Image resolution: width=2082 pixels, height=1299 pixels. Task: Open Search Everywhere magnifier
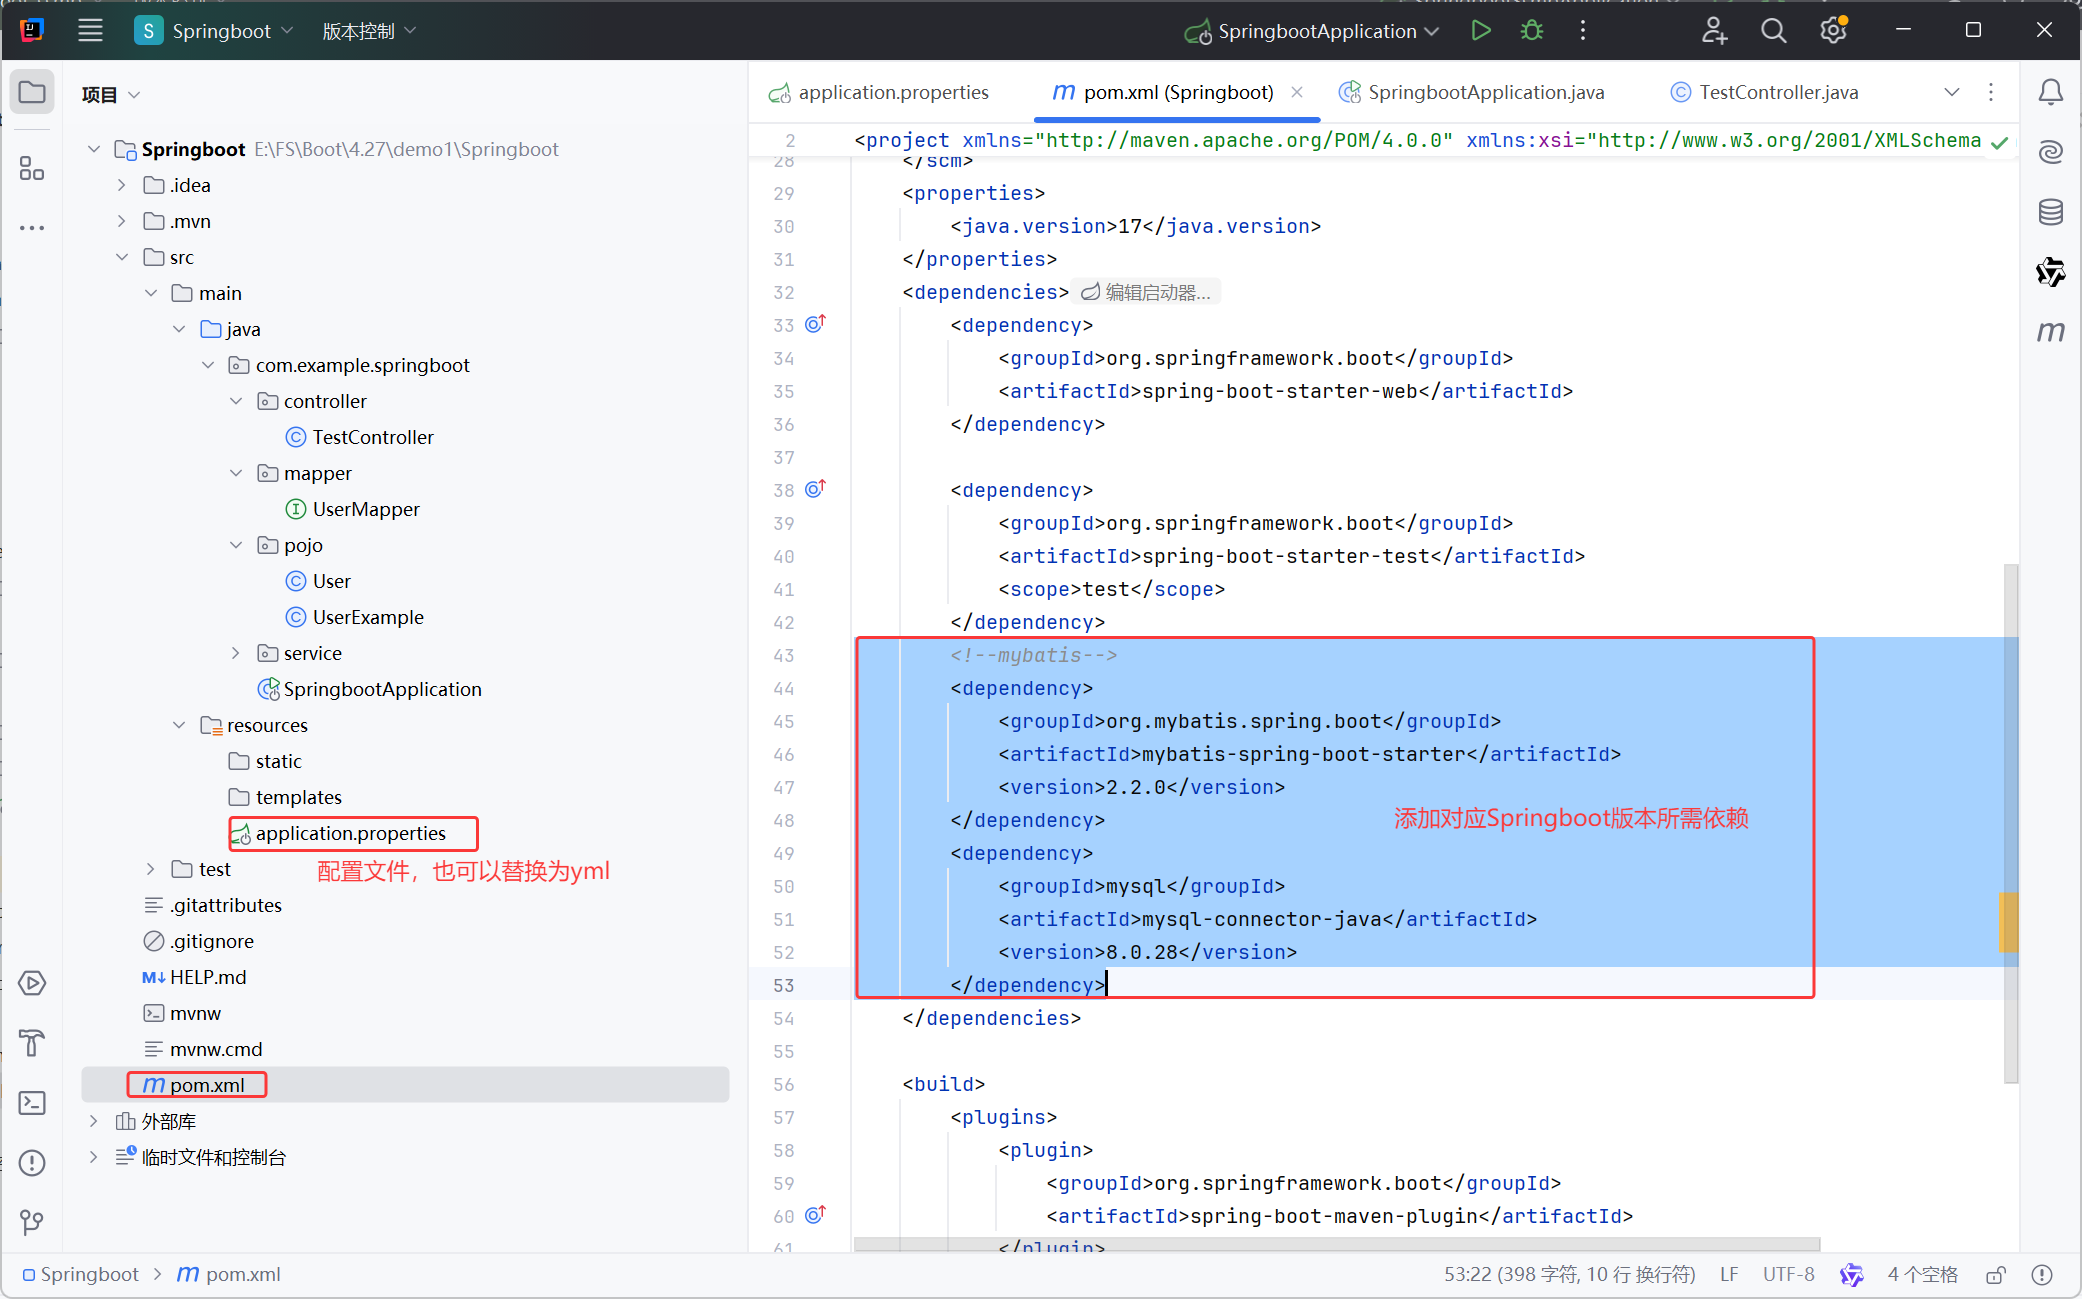tap(1773, 30)
